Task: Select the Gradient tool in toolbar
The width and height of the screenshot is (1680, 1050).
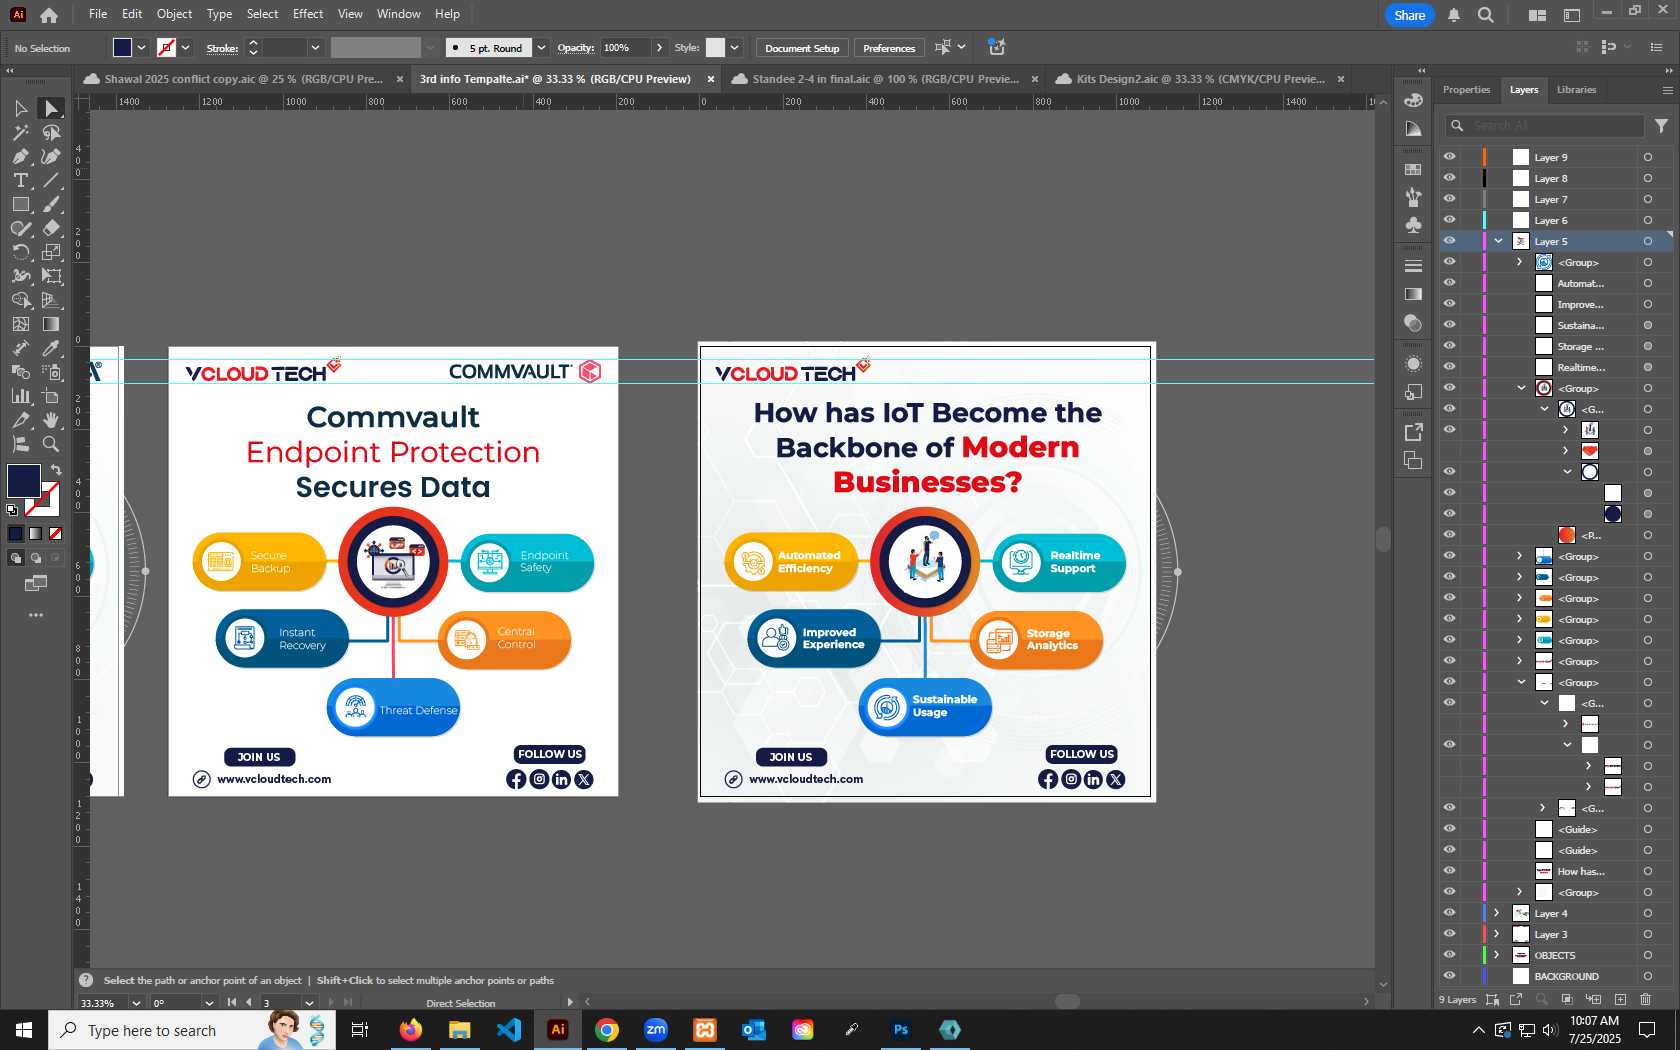Action: coord(51,324)
